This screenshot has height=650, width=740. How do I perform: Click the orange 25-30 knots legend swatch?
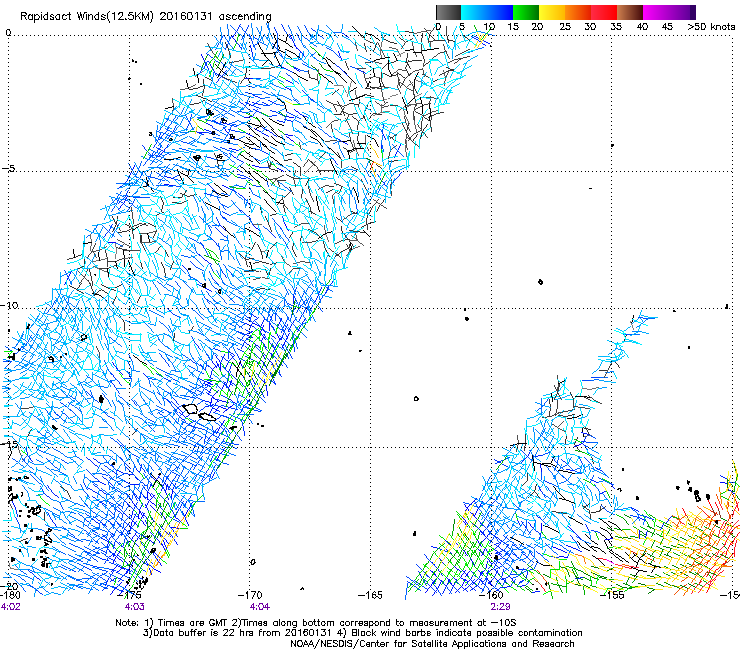coord(578,12)
